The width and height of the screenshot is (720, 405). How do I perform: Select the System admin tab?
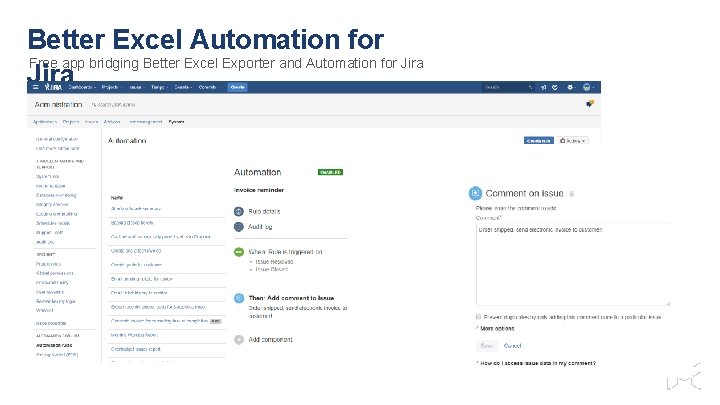176,122
